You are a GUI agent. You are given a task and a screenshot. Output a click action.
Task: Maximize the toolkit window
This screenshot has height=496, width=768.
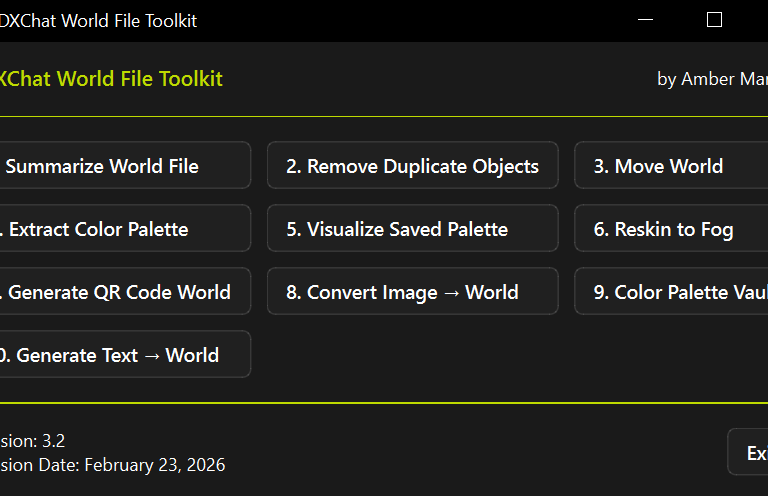pyautogui.click(x=714, y=20)
